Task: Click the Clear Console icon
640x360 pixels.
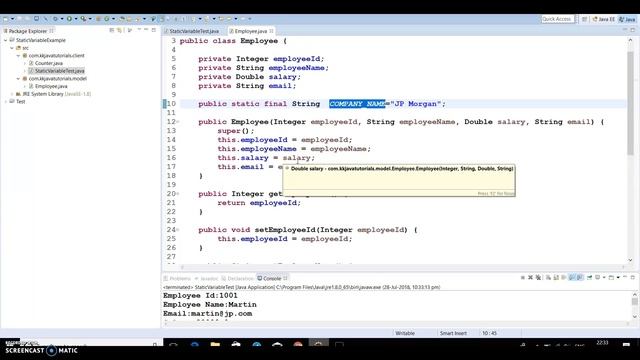Action: (548, 278)
